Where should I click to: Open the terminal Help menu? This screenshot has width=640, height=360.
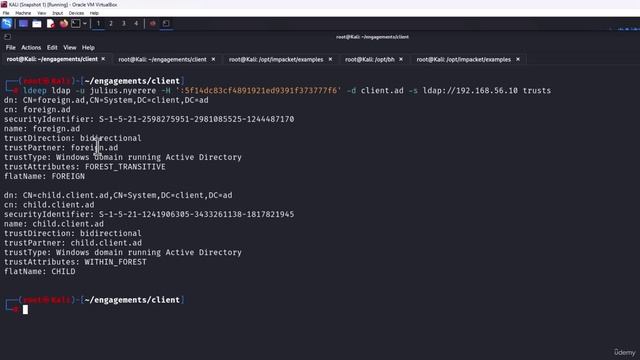pyautogui.click(x=88, y=48)
